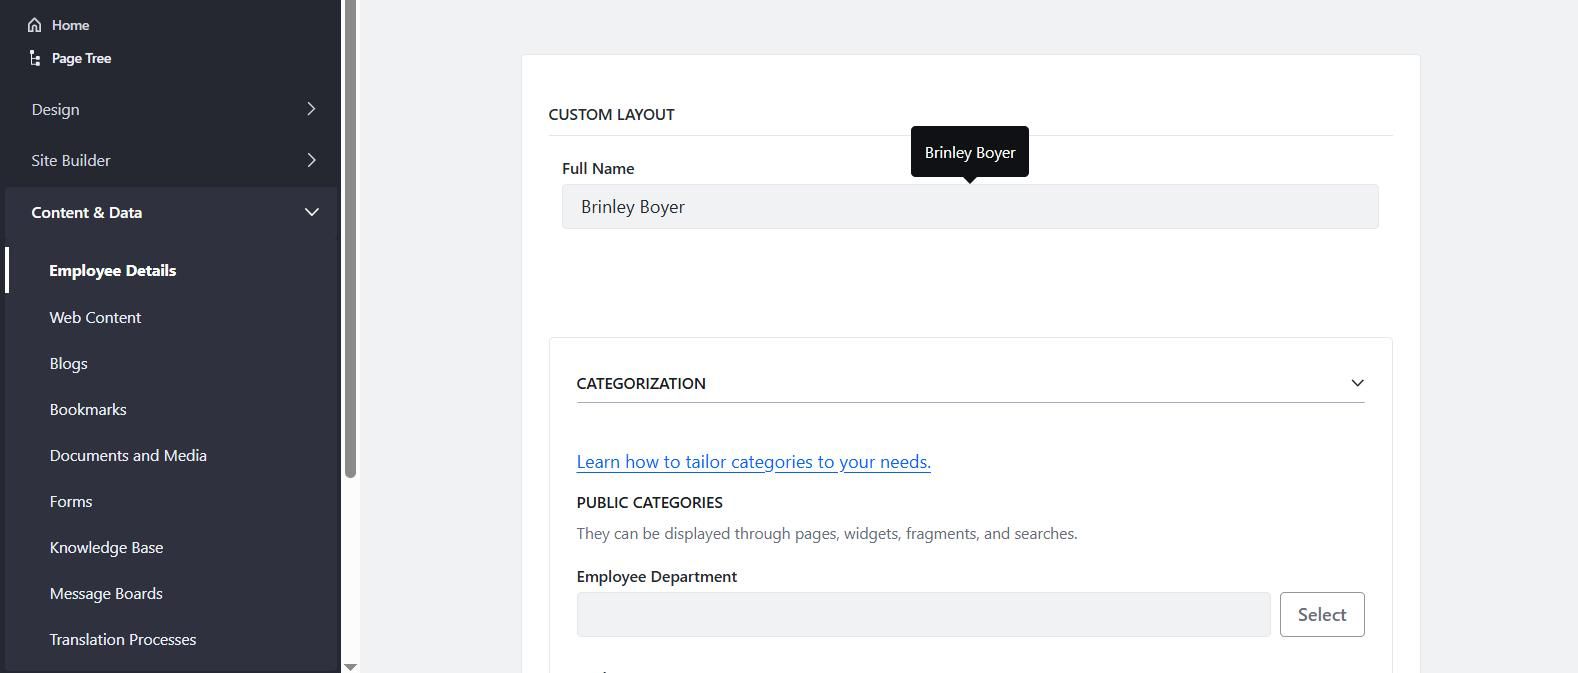Click the Page Tree hierarchy icon
Viewport: 1578px width, 673px height.
(35, 58)
